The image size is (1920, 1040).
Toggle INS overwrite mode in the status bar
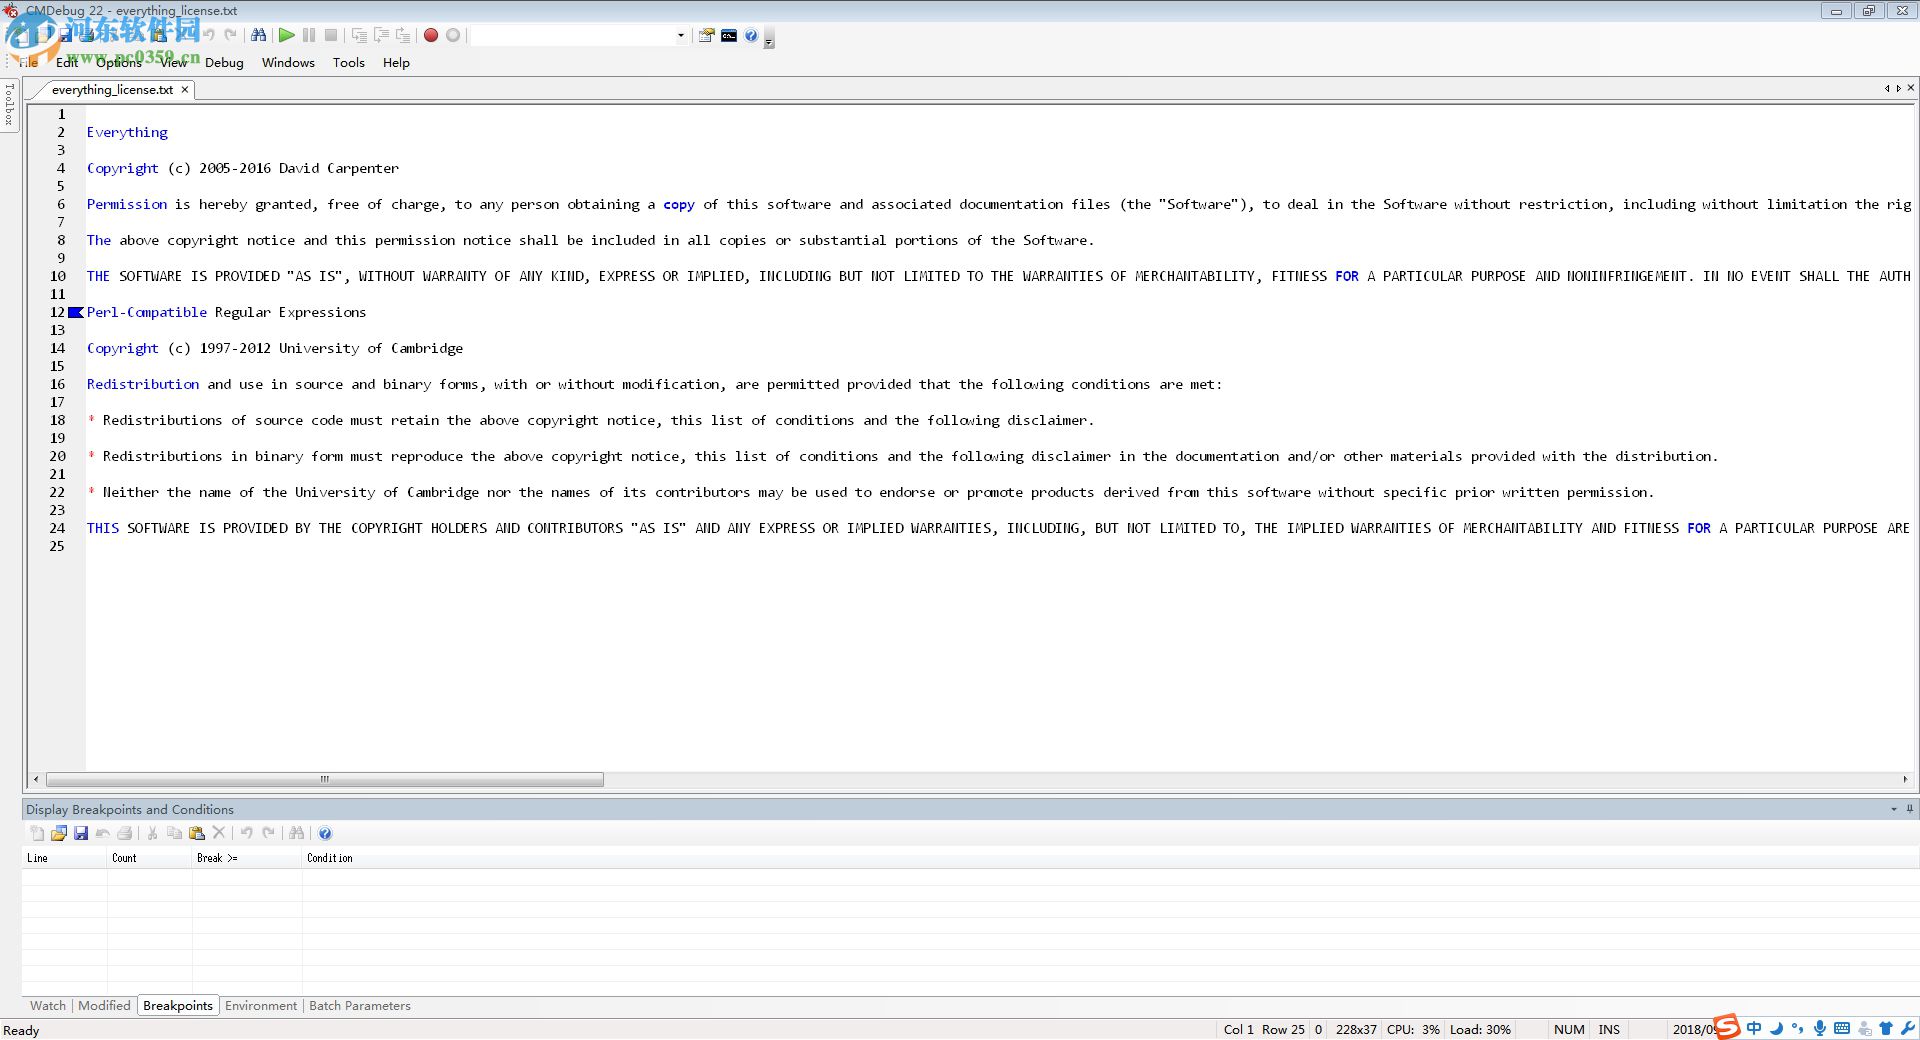pyautogui.click(x=1608, y=1029)
